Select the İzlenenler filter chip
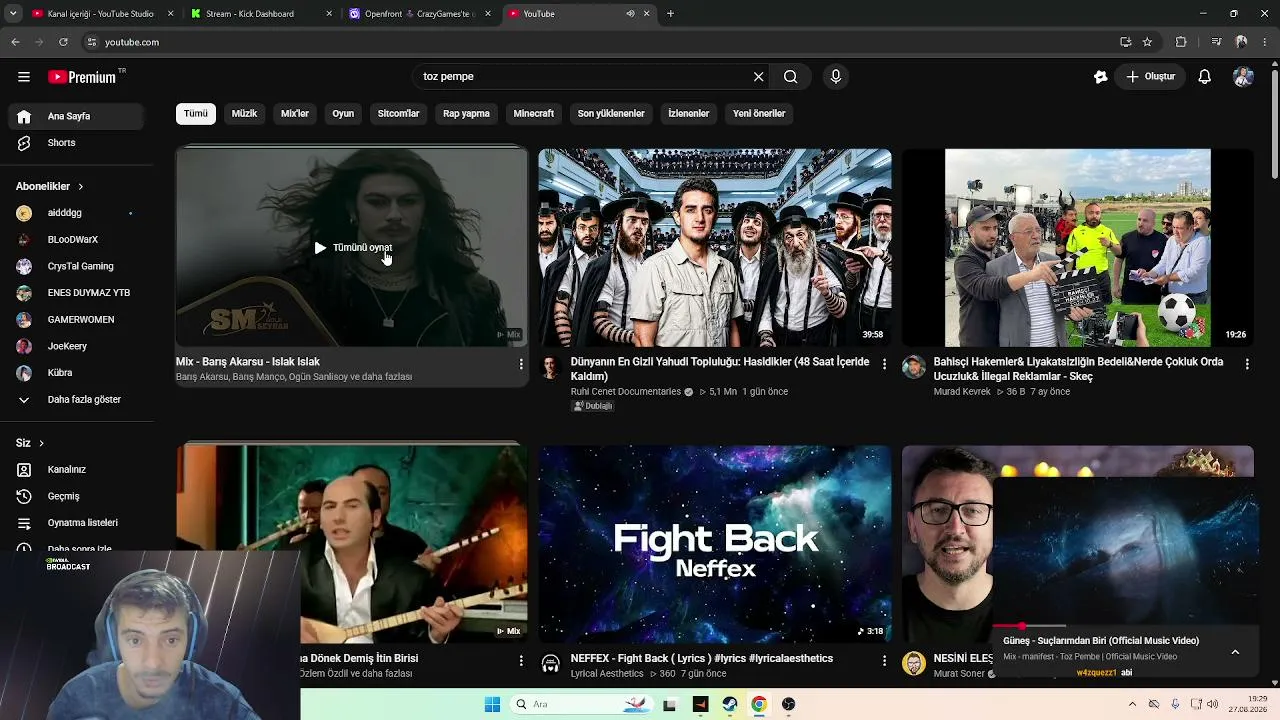The image size is (1280, 720). (x=689, y=114)
